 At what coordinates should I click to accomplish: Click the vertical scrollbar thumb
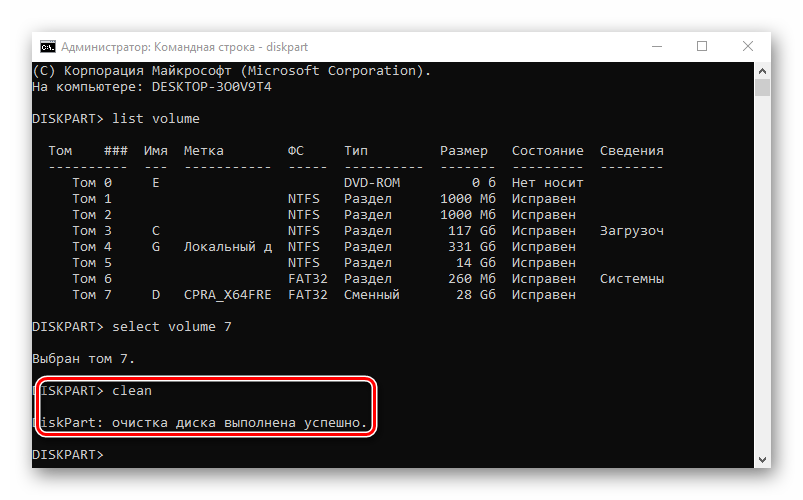click(762, 89)
